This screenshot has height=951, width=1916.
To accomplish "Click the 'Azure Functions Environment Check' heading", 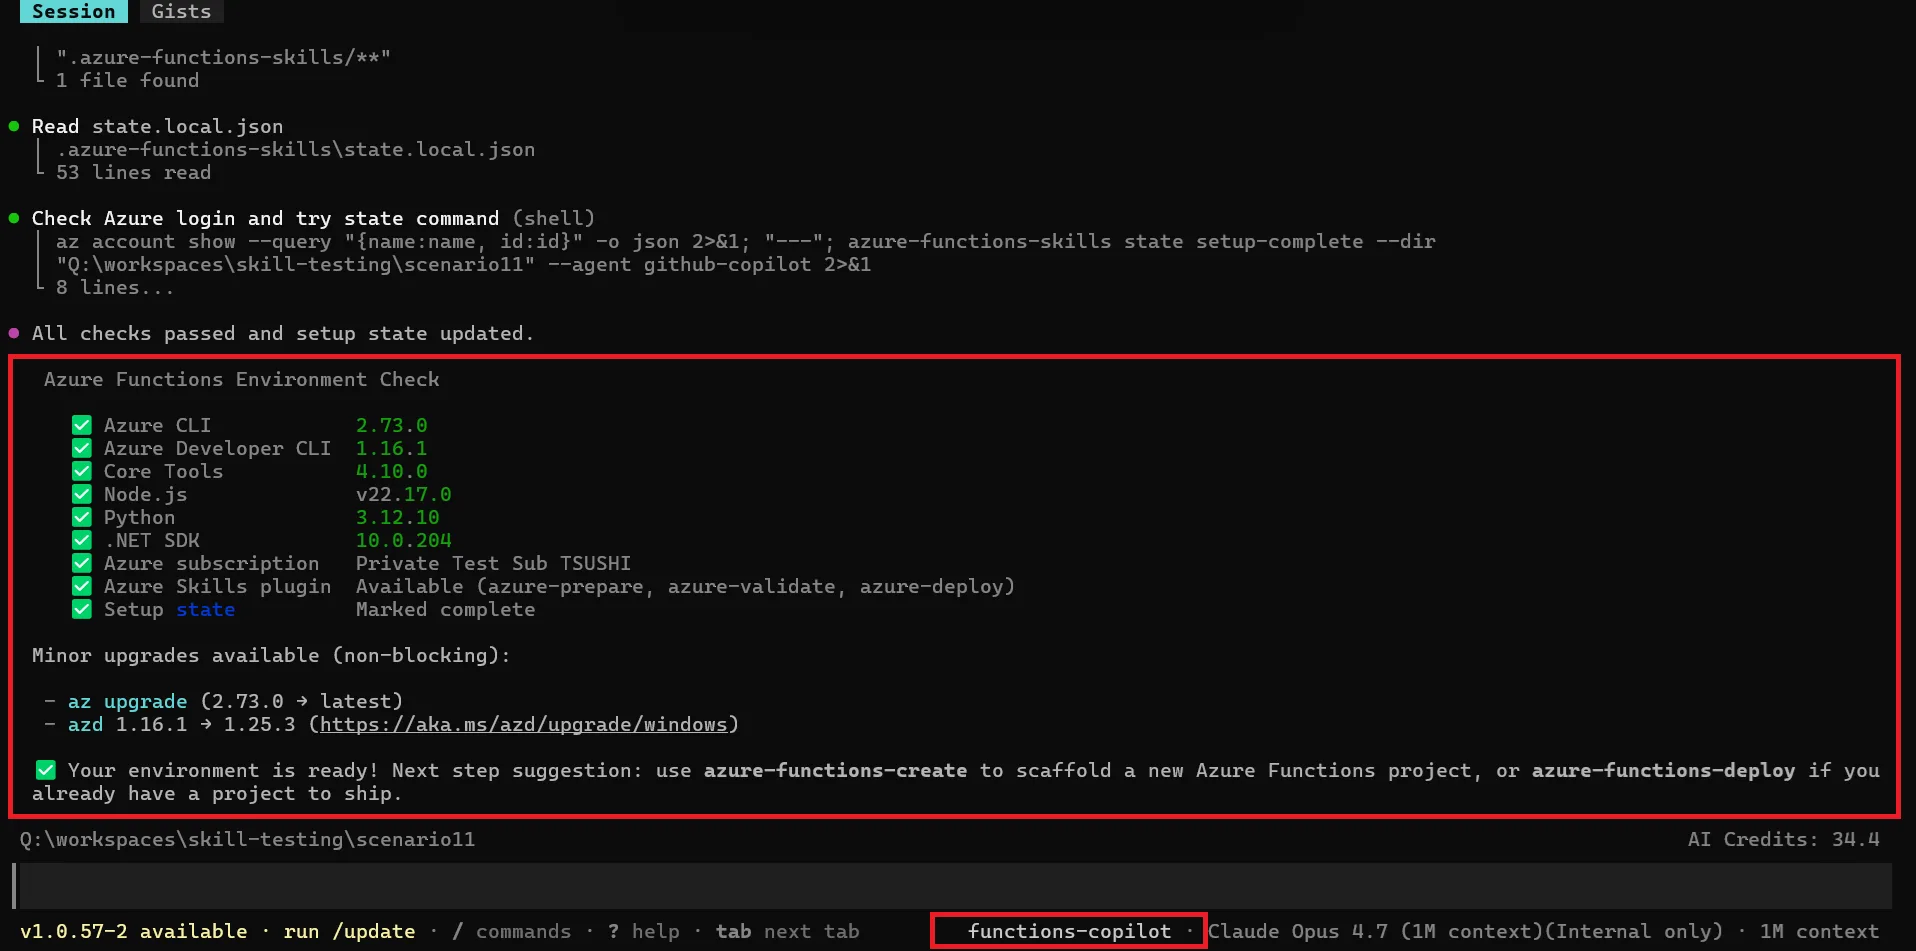I will pos(241,379).
